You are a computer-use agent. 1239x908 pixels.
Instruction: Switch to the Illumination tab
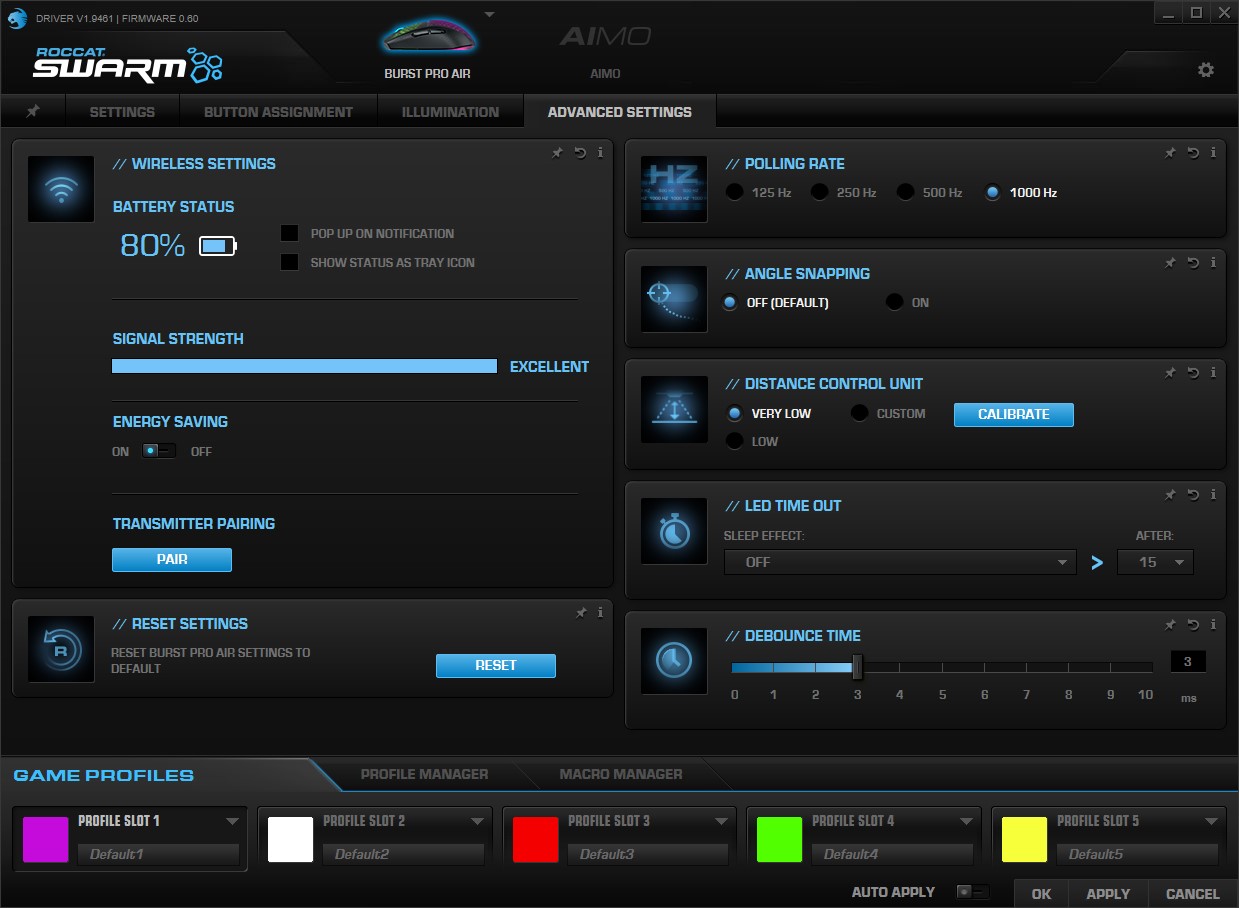coord(450,112)
